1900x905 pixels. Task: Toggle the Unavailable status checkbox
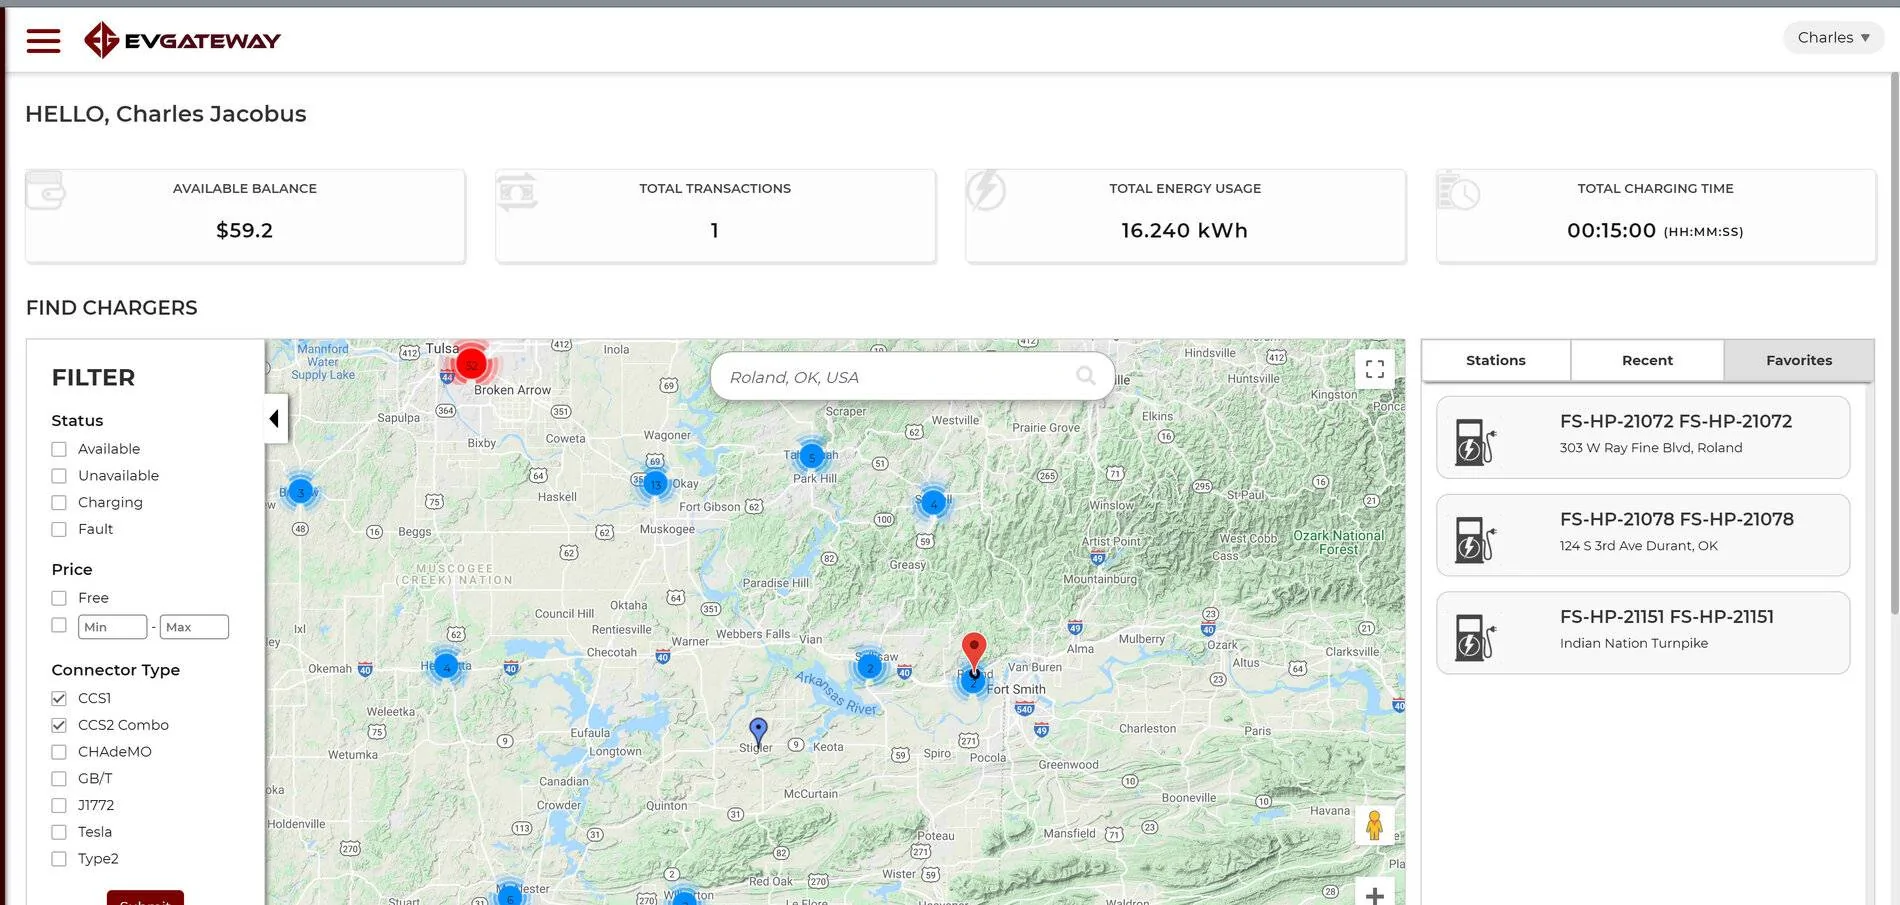(x=59, y=476)
